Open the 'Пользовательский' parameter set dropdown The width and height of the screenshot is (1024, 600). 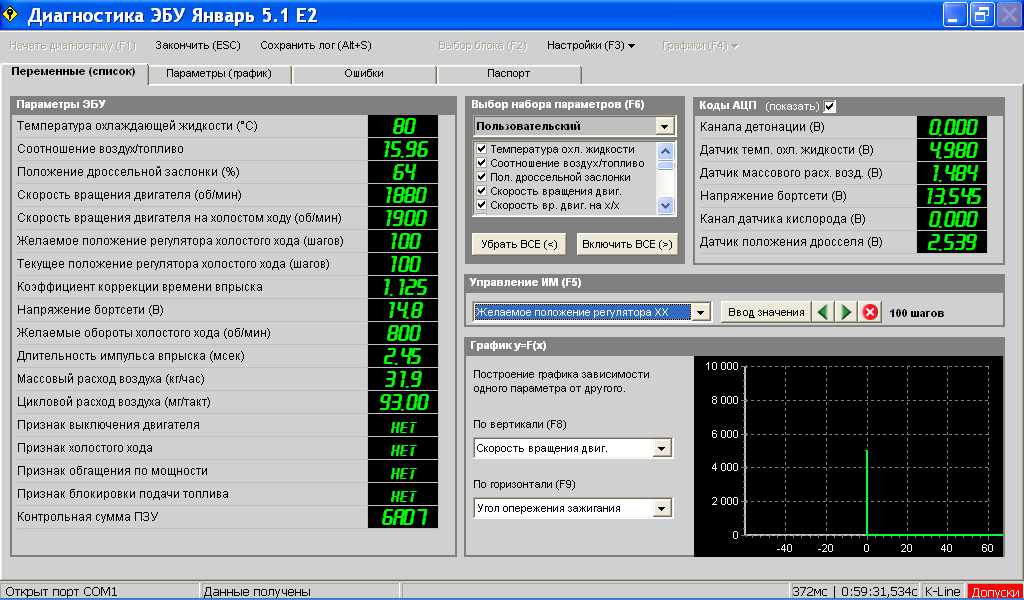click(664, 126)
